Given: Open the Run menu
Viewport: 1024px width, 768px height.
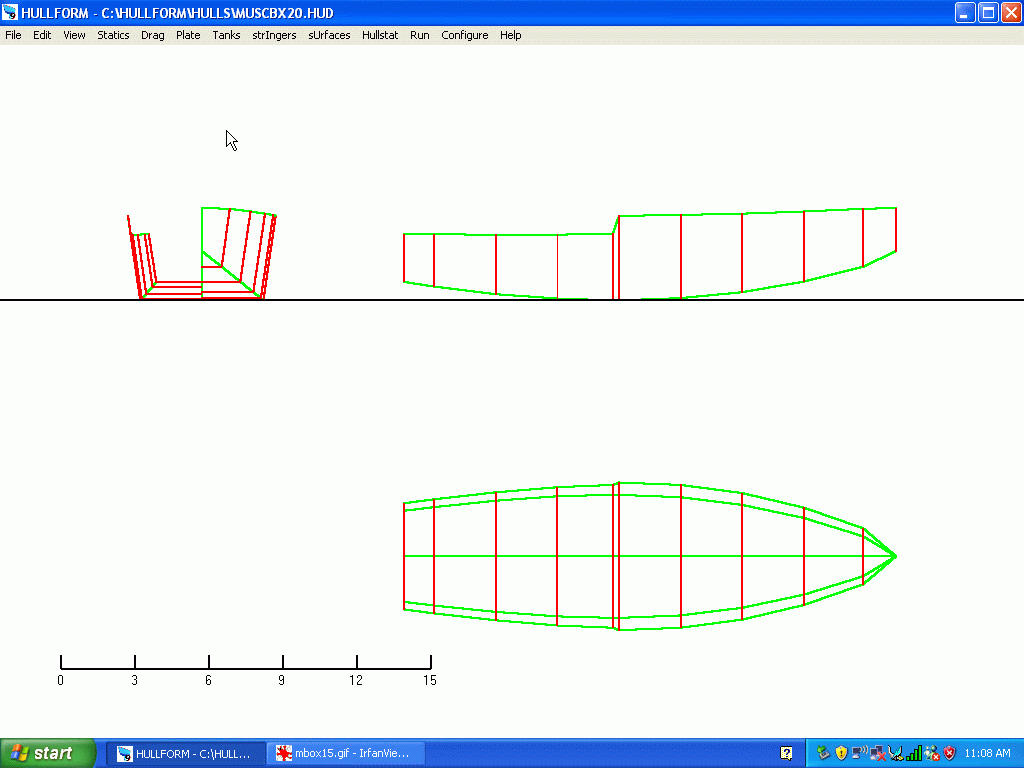Looking at the screenshot, I should point(419,35).
